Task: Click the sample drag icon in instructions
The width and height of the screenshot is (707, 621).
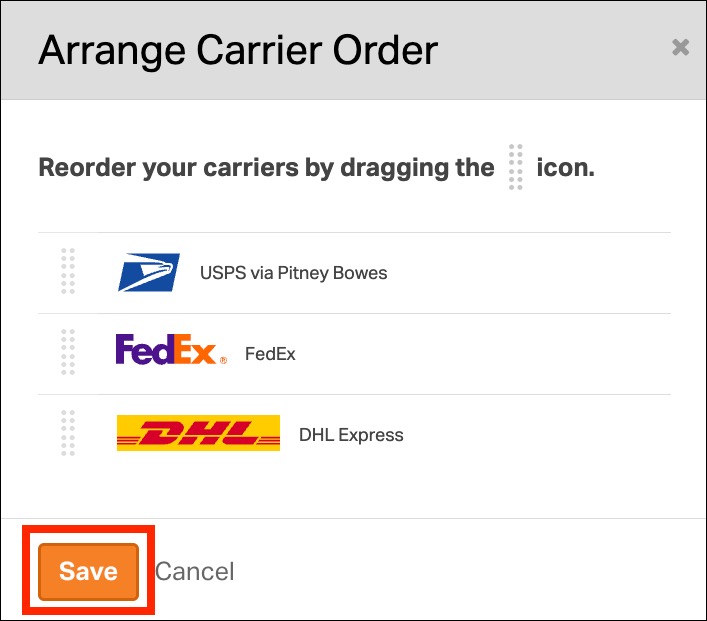Action: pos(515,167)
